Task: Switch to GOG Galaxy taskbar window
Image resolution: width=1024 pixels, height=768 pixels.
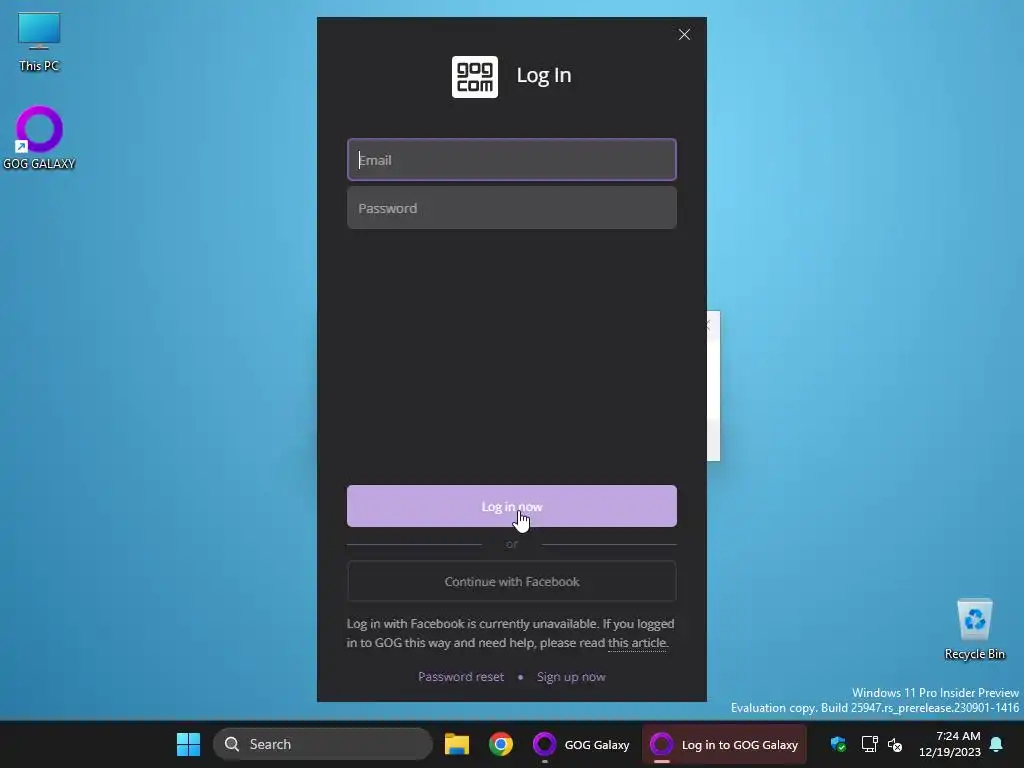Action: tap(581, 744)
